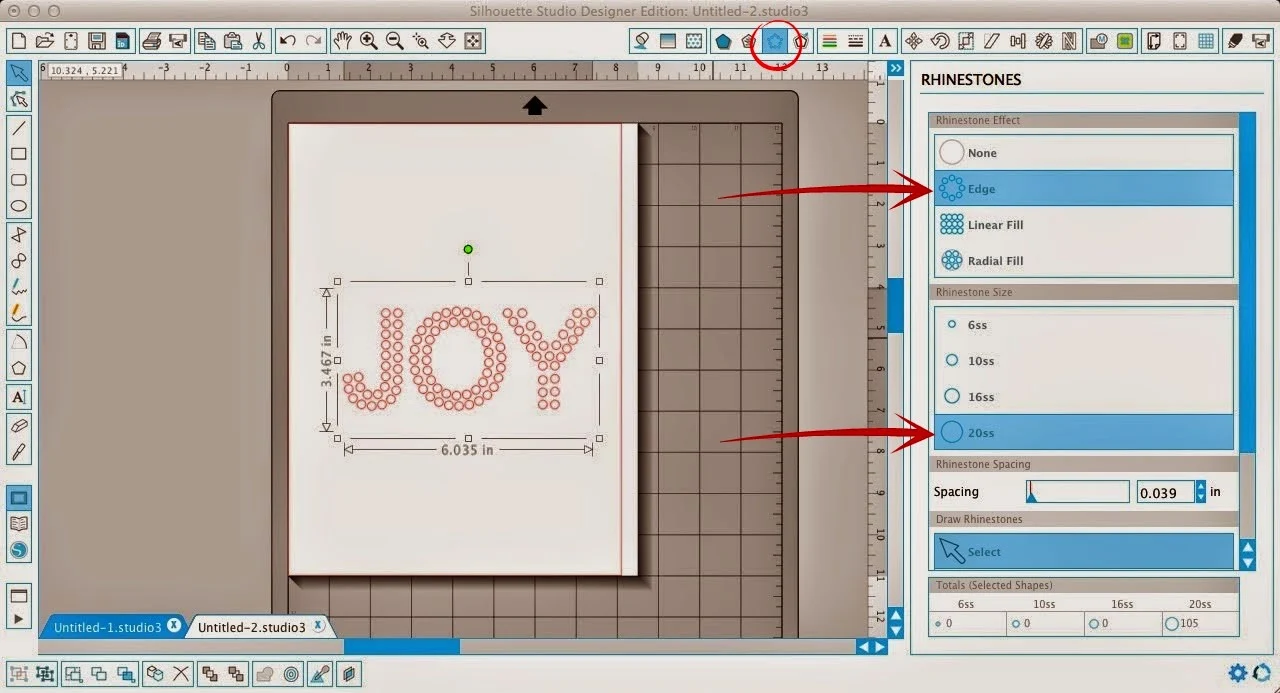Click the Rhinestones panel scrollbar
1280x693 pixels.
point(1246,282)
